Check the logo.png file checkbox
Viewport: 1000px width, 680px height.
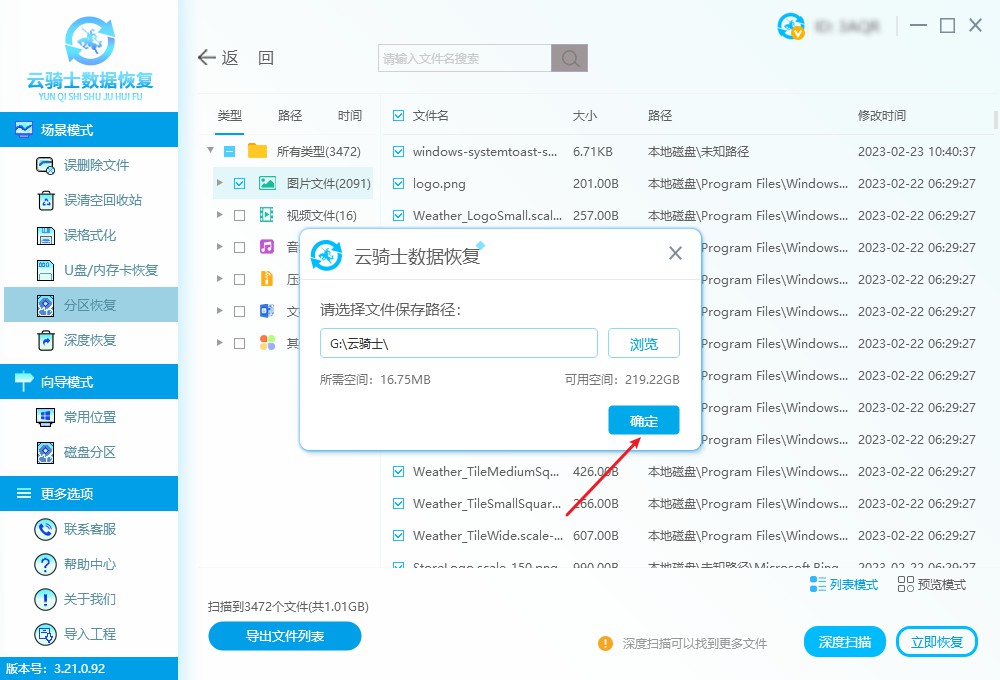(397, 183)
